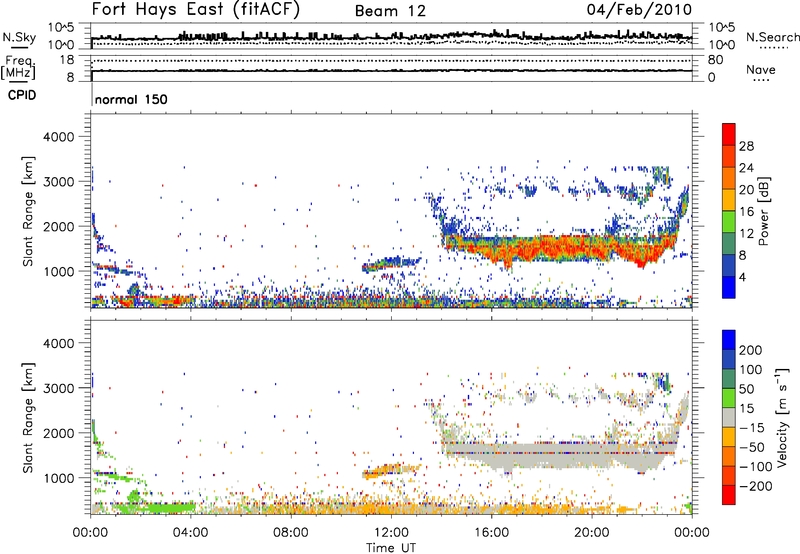The image size is (800, 554).
Task: Click the '04:00' time tick label
Action: (x=190, y=533)
